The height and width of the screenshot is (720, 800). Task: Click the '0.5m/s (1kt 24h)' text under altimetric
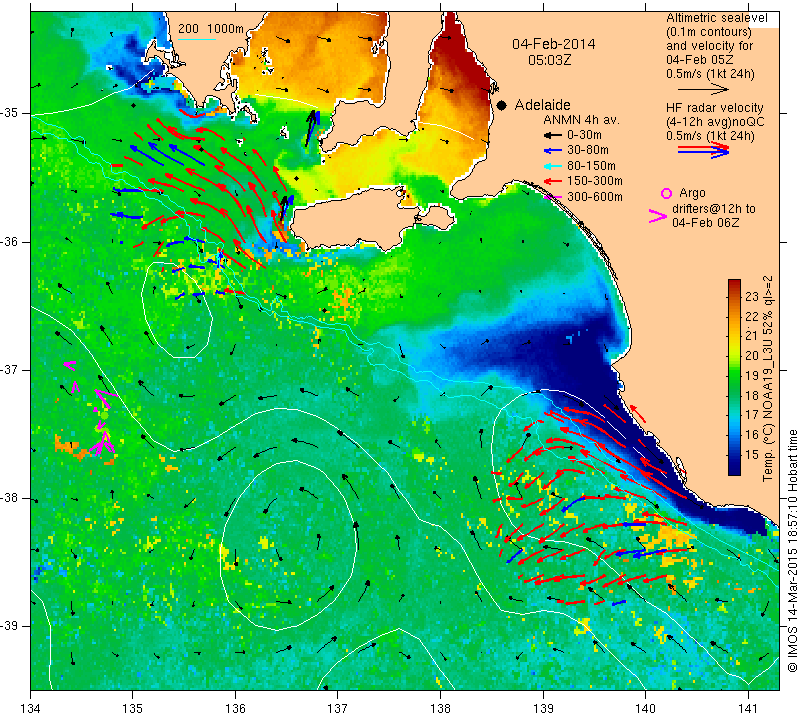point(710,74)
